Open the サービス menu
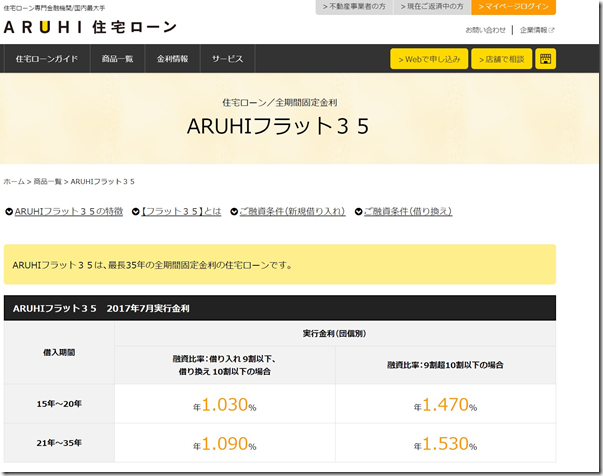Image resolution: width=603 pixels, height=476 pixels. [x=227, y=59]
